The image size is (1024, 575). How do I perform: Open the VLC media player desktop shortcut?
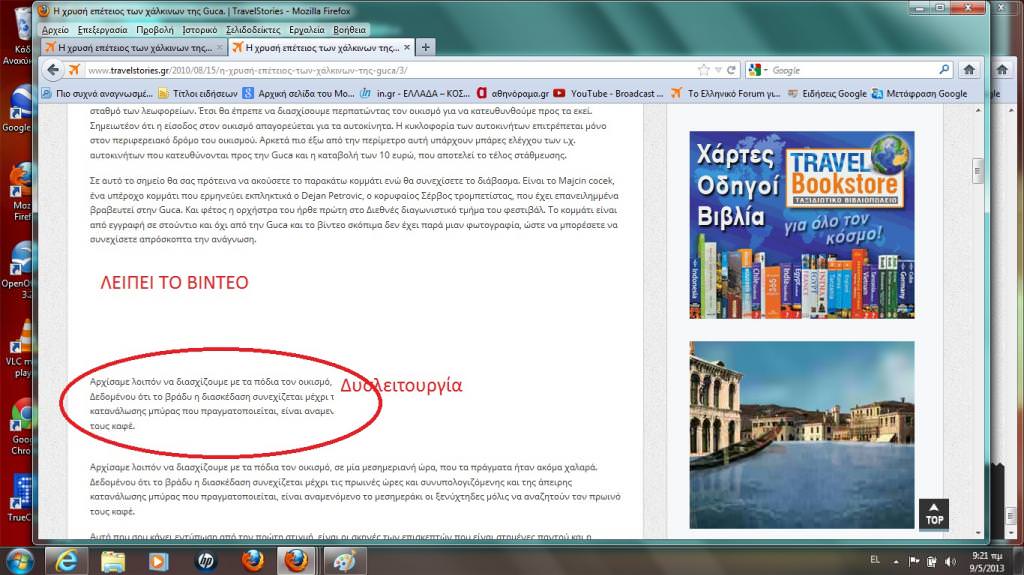[x=21, y=350]
